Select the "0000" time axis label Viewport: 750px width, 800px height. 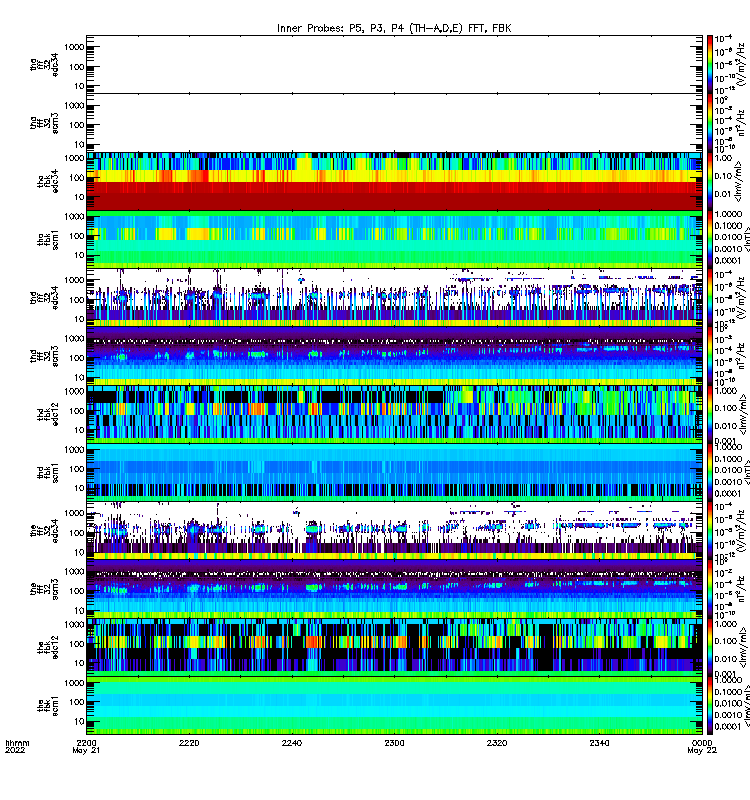(702, 743)
